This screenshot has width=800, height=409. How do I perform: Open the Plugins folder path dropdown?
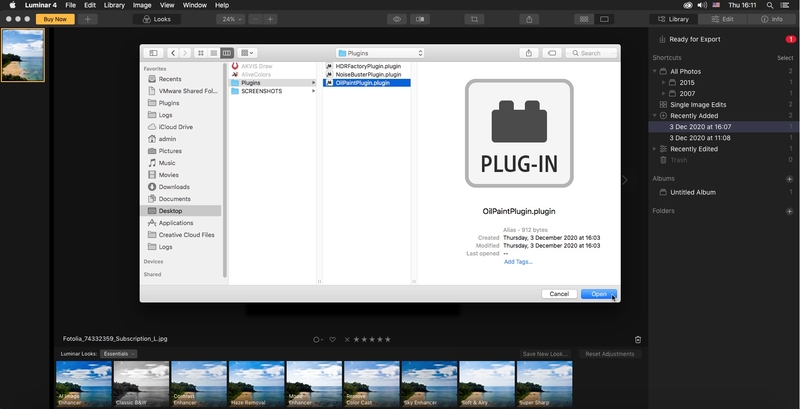[380, 53]
